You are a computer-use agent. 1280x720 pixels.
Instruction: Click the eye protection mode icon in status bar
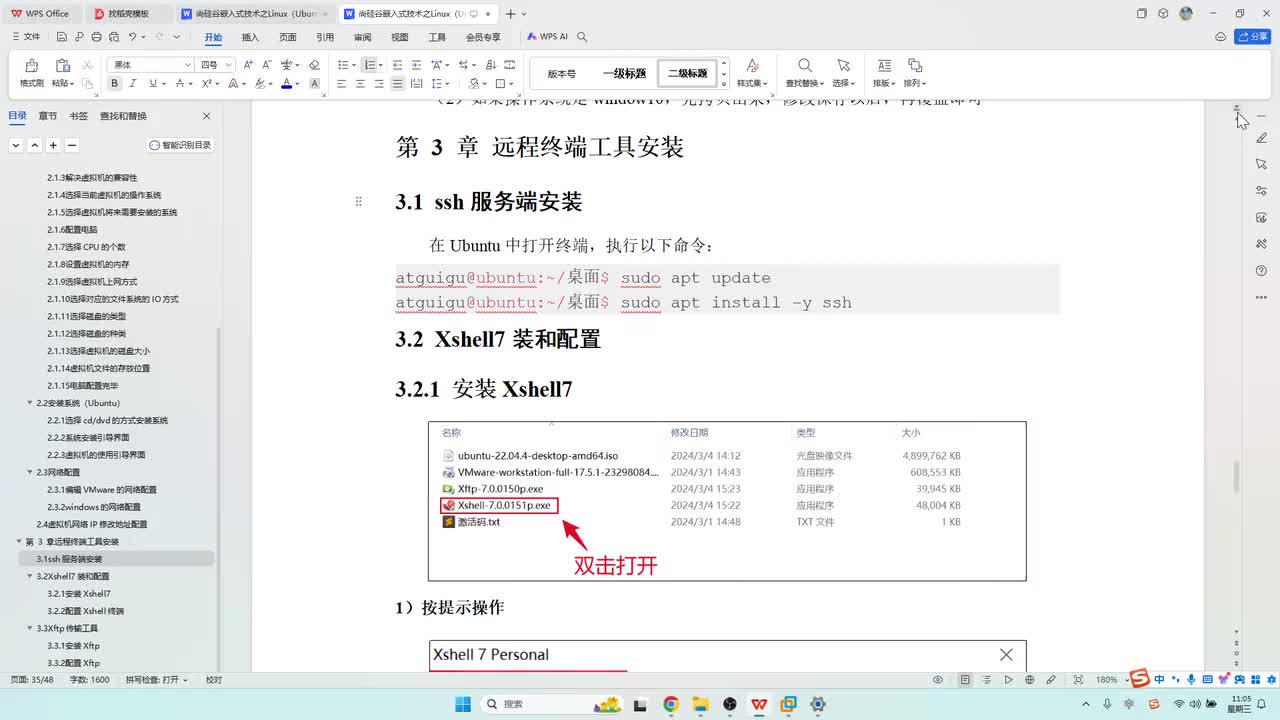point(938,680)
